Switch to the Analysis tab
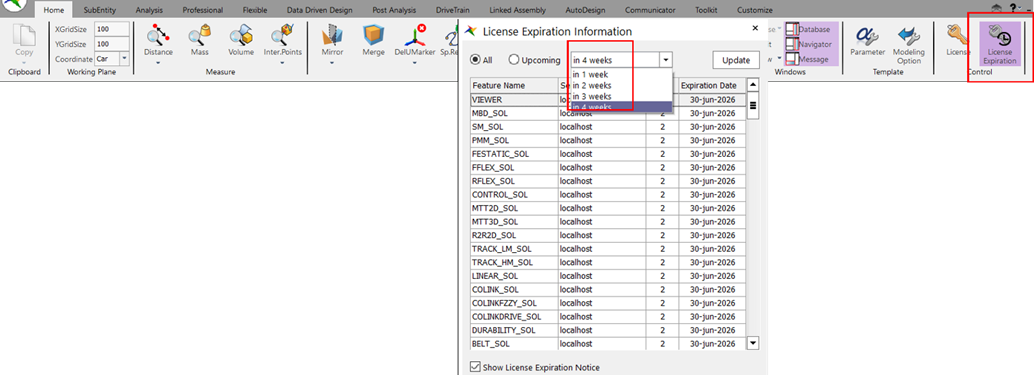1034x375 pixels. coord(149,11)
